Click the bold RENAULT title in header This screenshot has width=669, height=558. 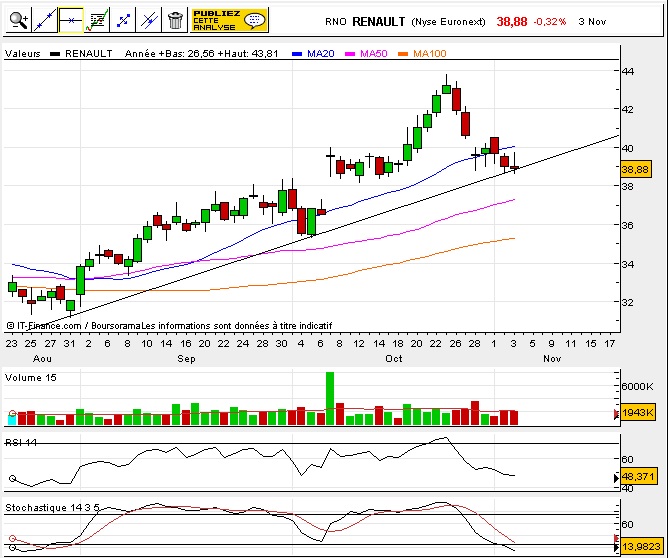click(378, 22)
